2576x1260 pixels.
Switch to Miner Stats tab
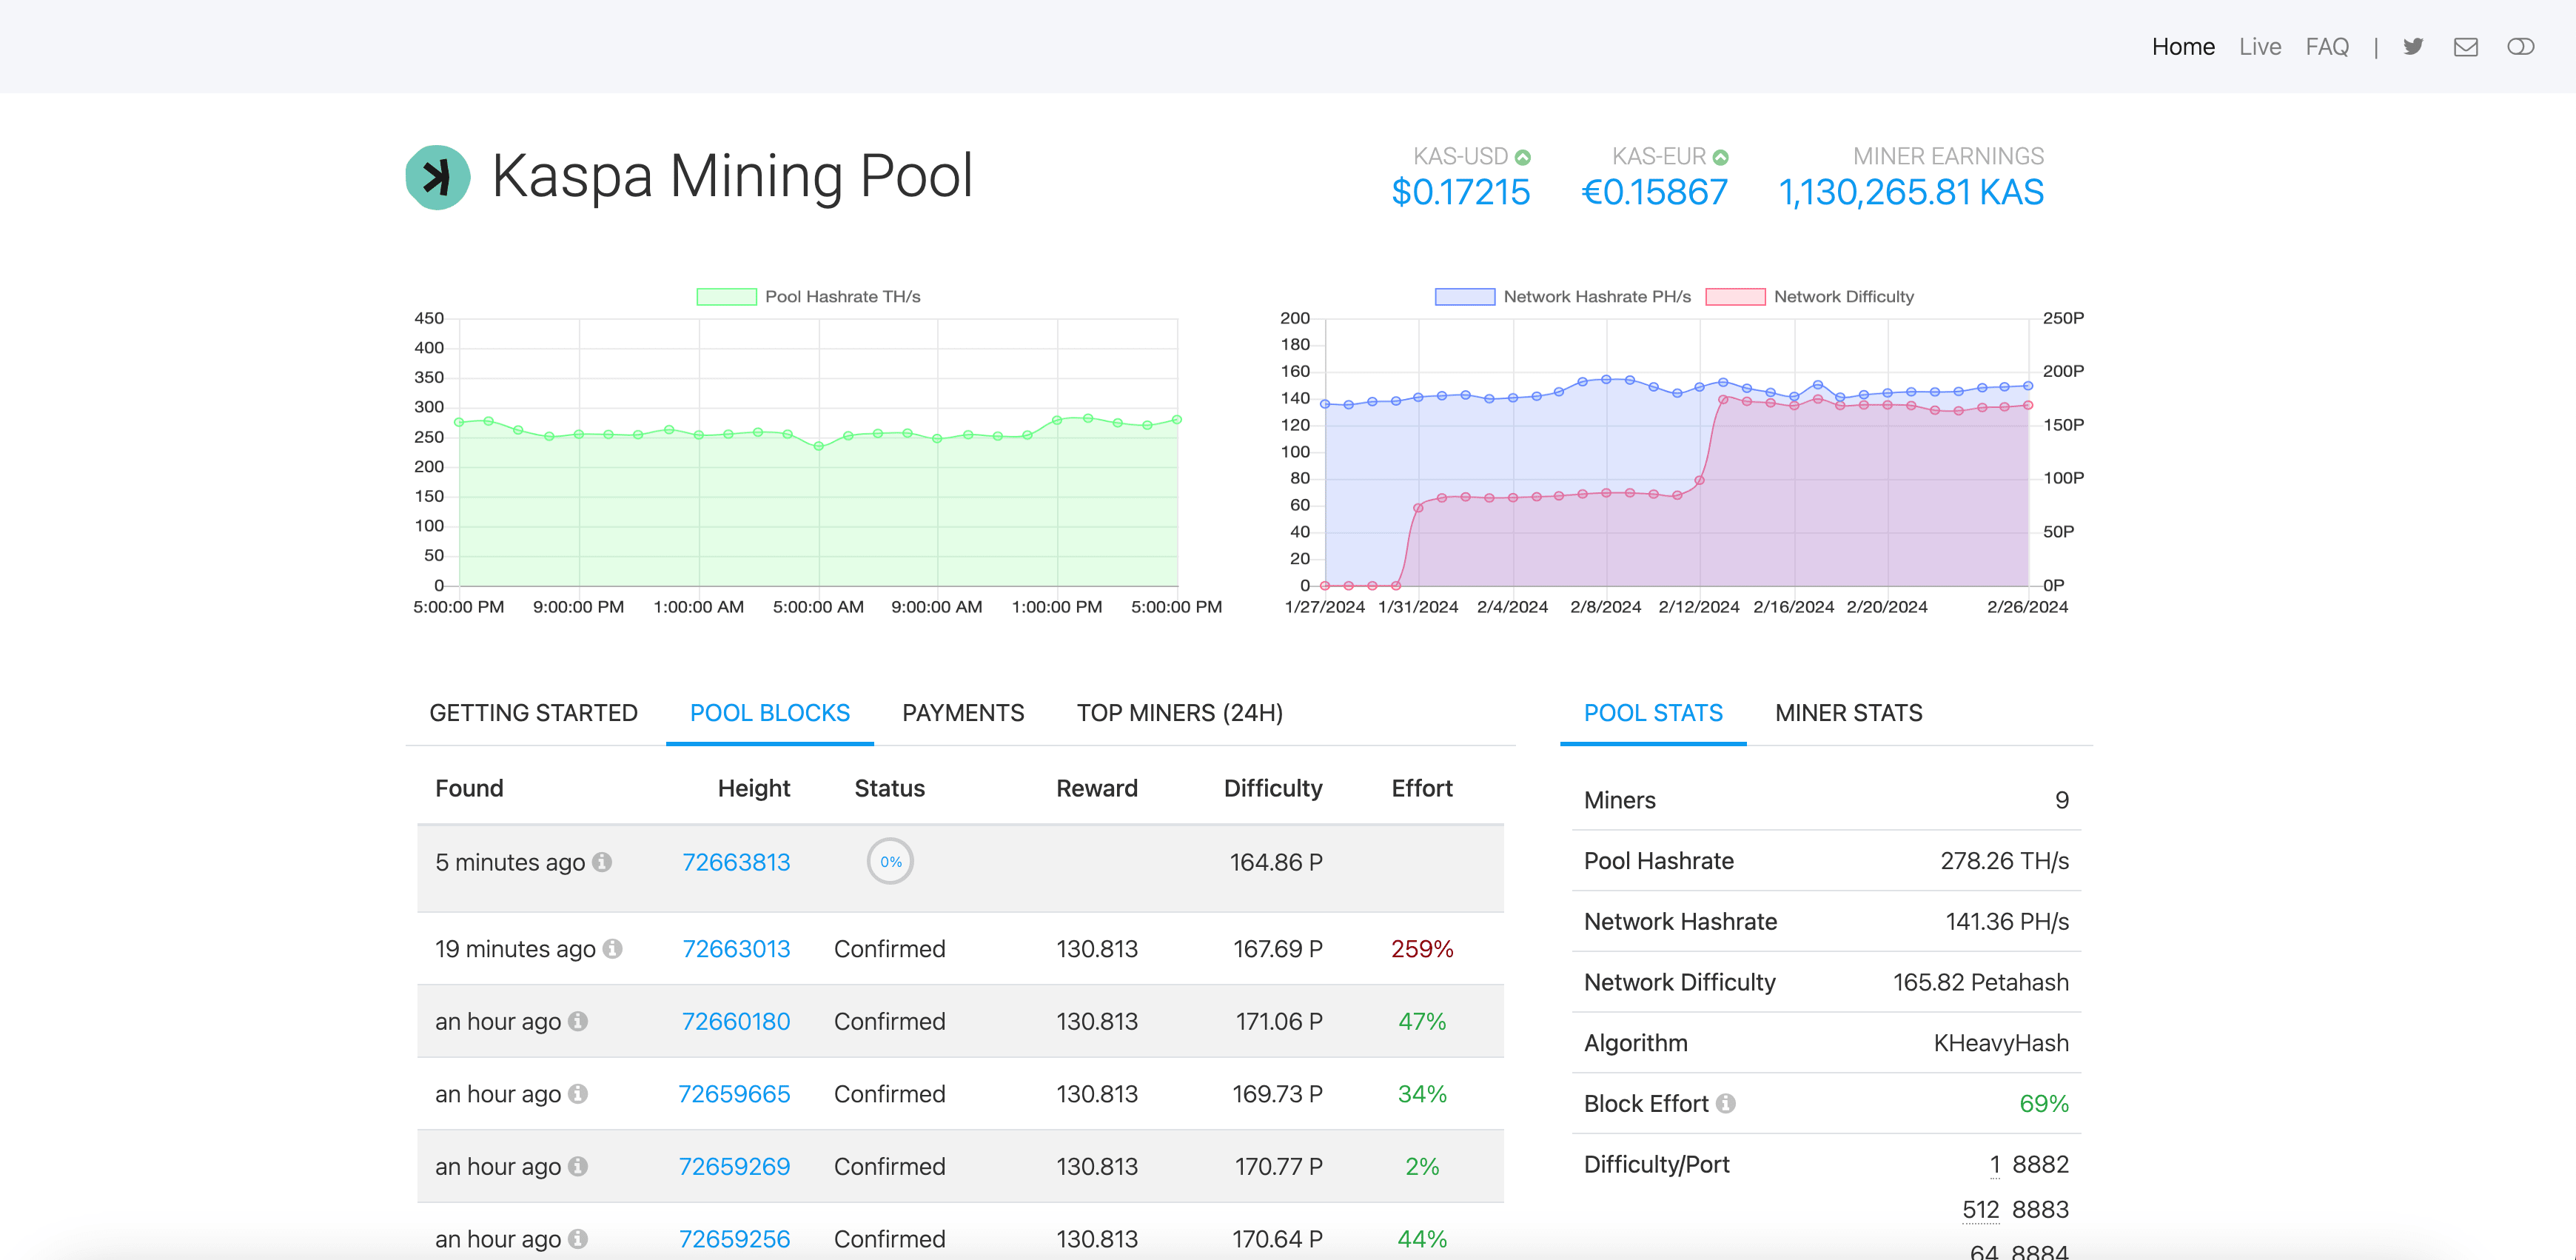pos(1848,712)
